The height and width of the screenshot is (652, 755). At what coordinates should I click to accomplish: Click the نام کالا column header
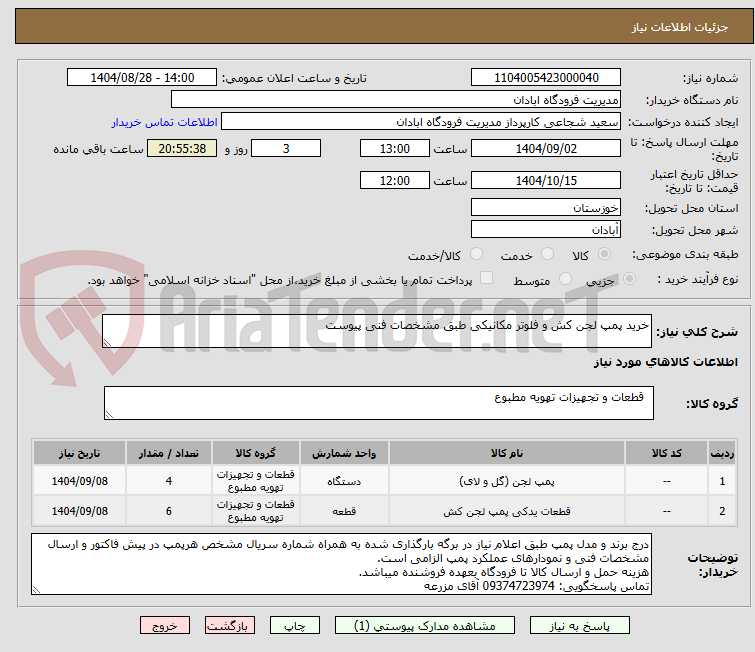click(507, 453)
